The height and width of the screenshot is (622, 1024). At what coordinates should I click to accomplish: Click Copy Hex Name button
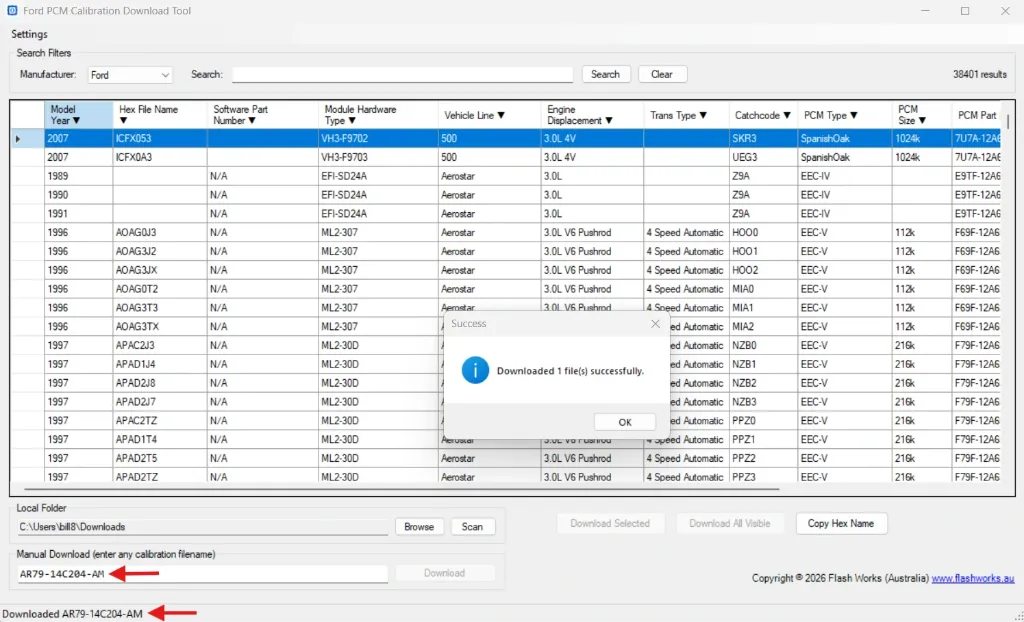click(x=841, y=524)
